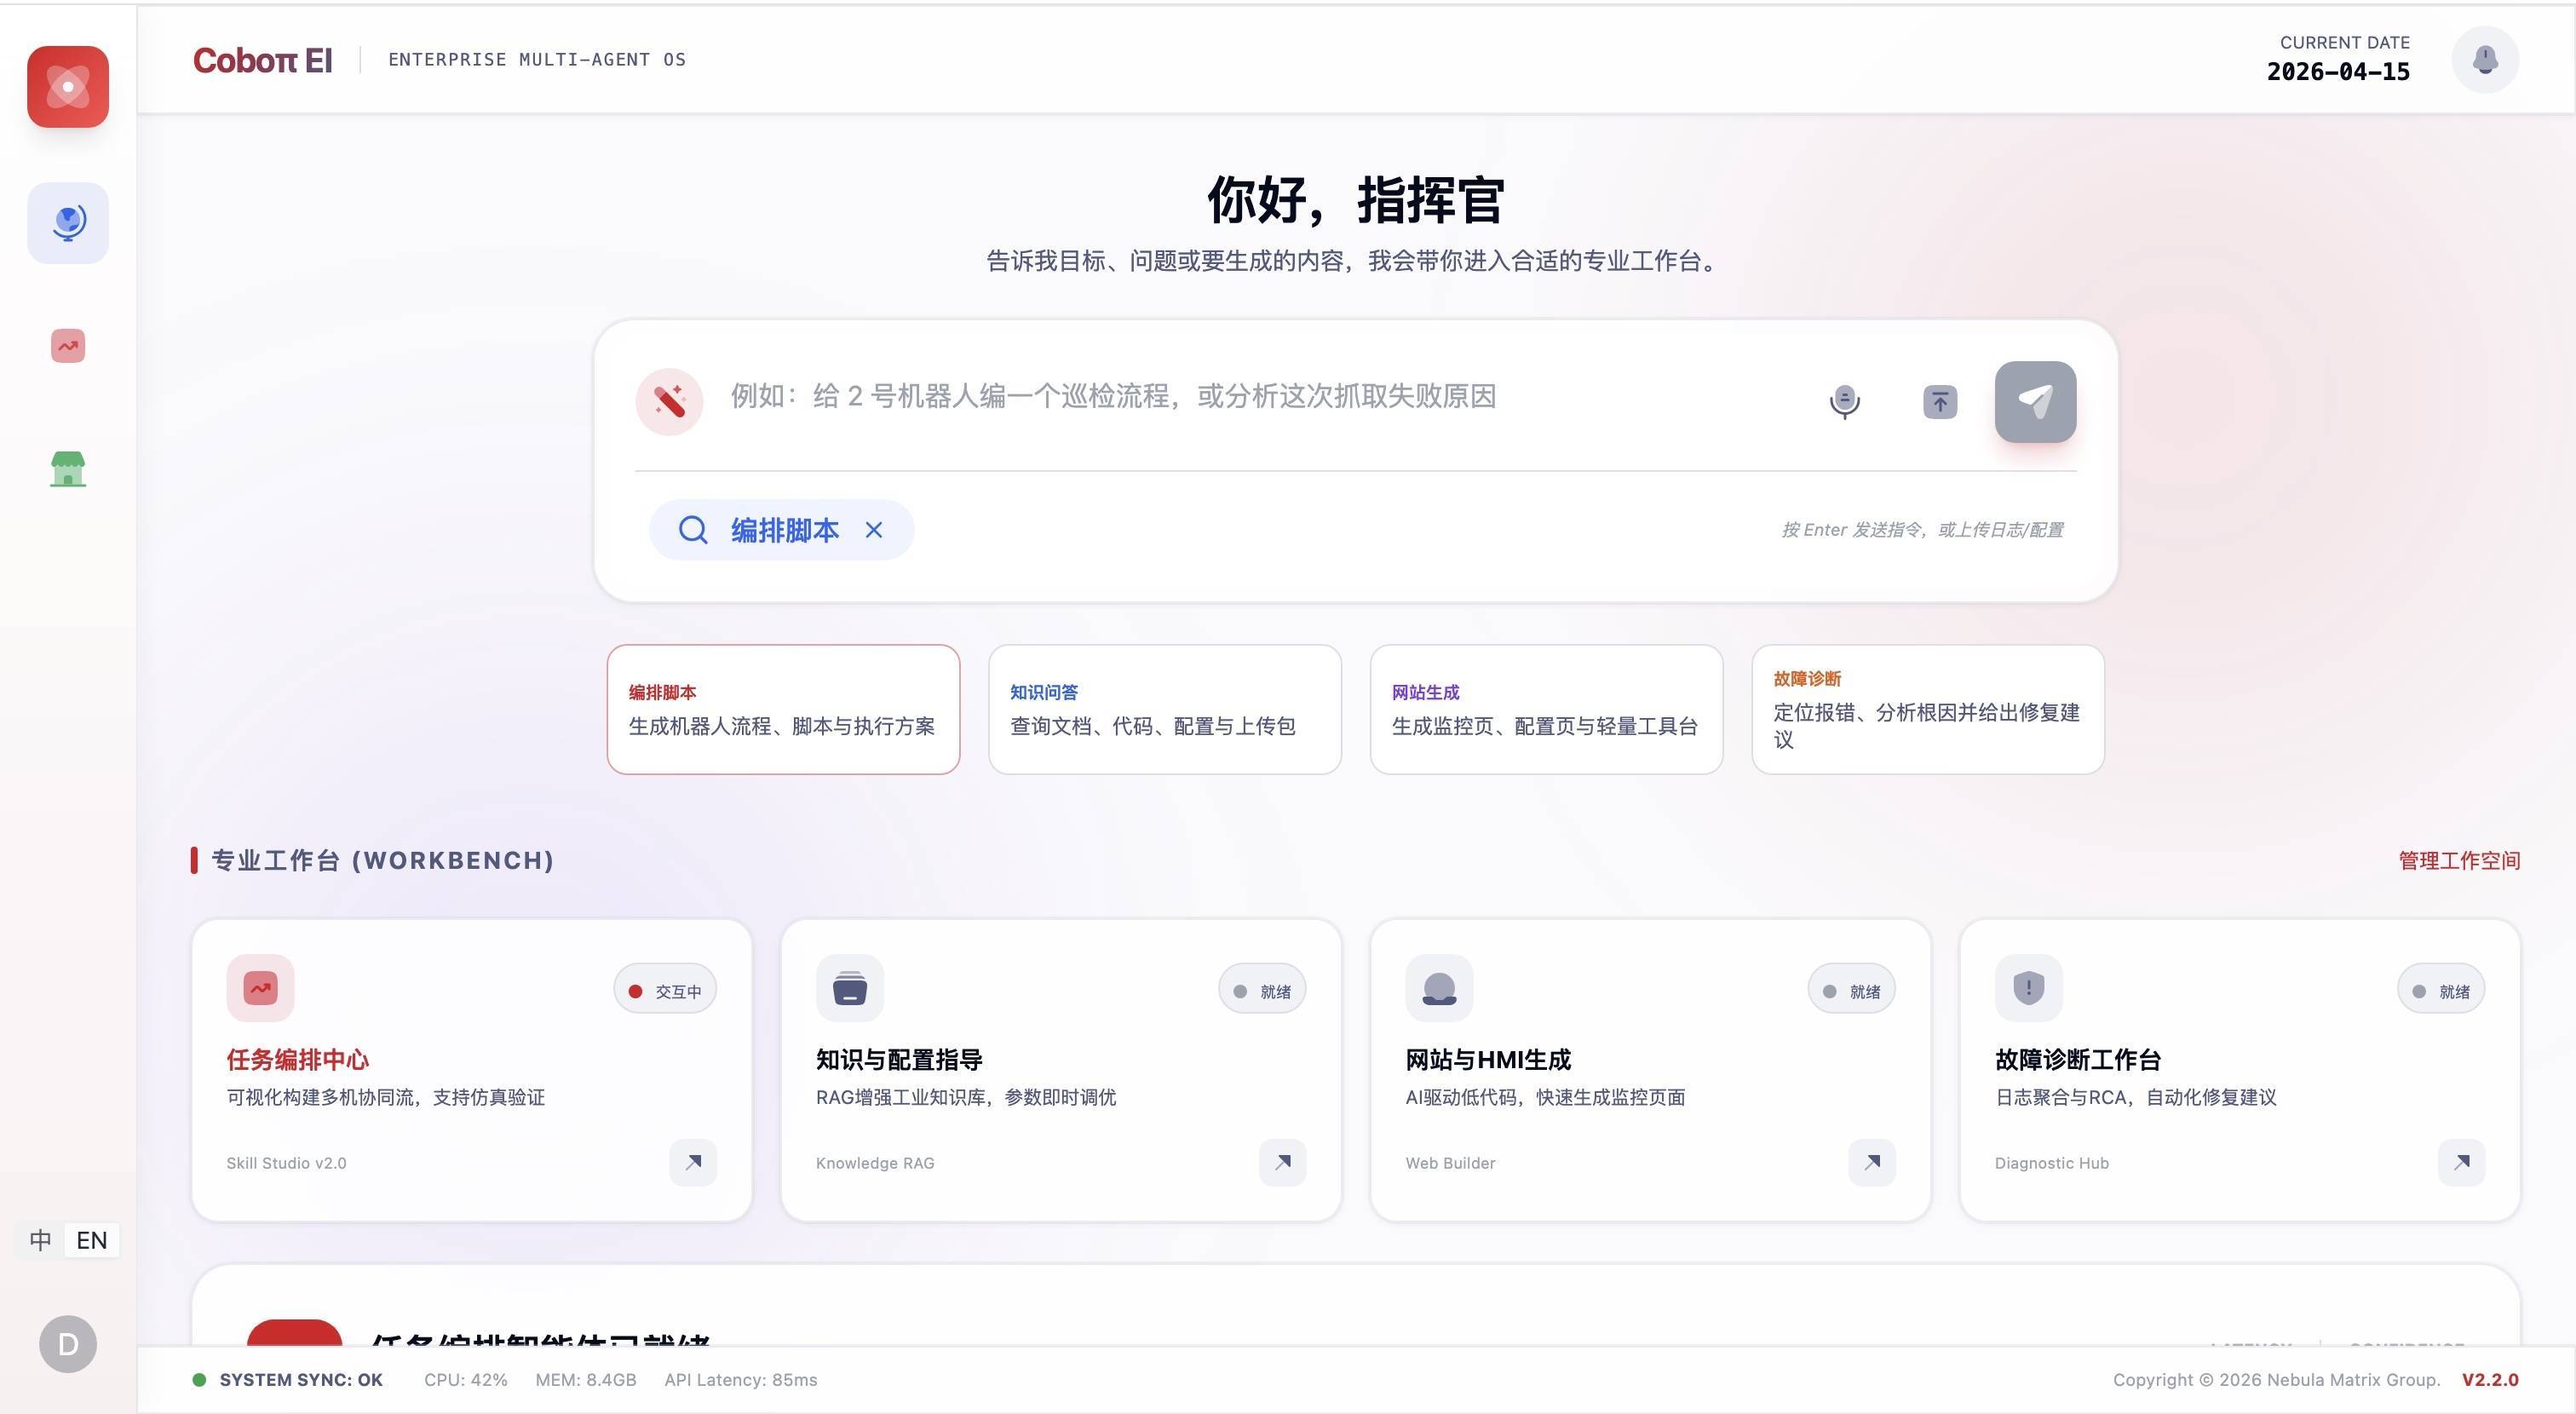Click the 故障诊断工作台 title
2576x1414 pixels.
2078,1059
